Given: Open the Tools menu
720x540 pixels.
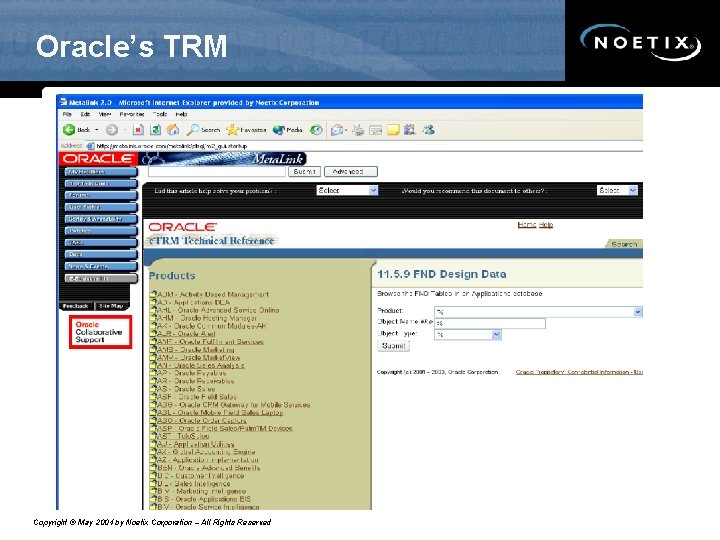Looking at the screenshot, I should coord(160,114).
